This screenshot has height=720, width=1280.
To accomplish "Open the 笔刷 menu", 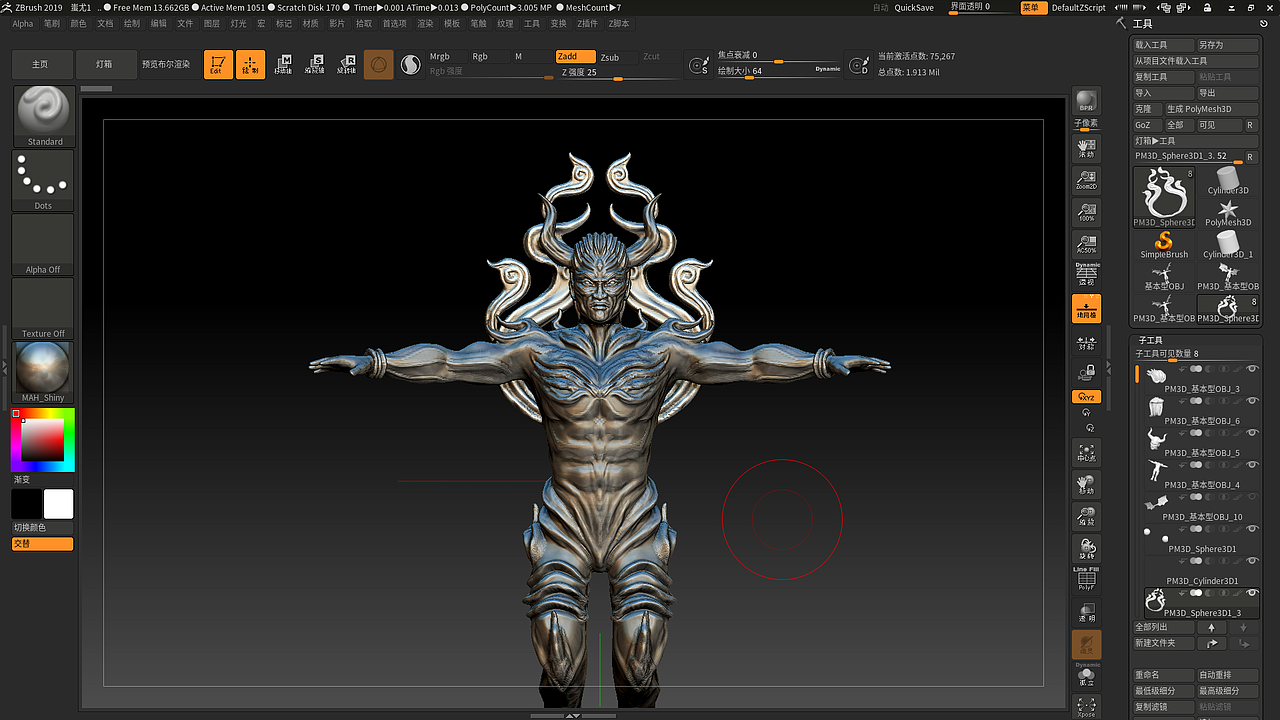I will (x=51, y=23).
